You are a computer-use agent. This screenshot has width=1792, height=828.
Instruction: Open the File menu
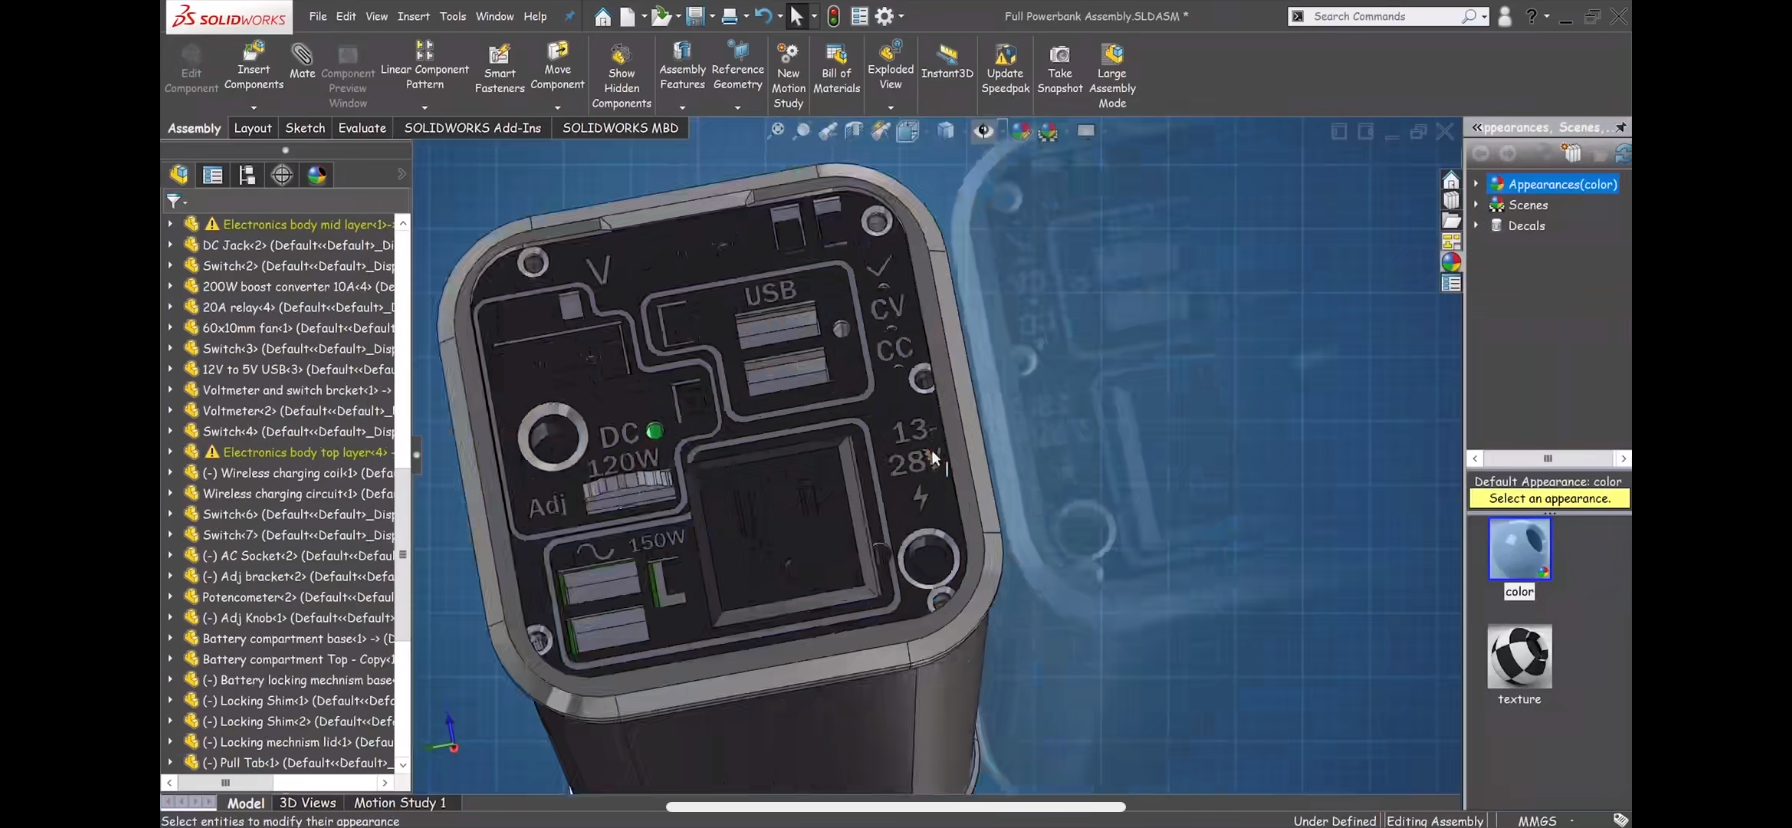pos(317,16)
